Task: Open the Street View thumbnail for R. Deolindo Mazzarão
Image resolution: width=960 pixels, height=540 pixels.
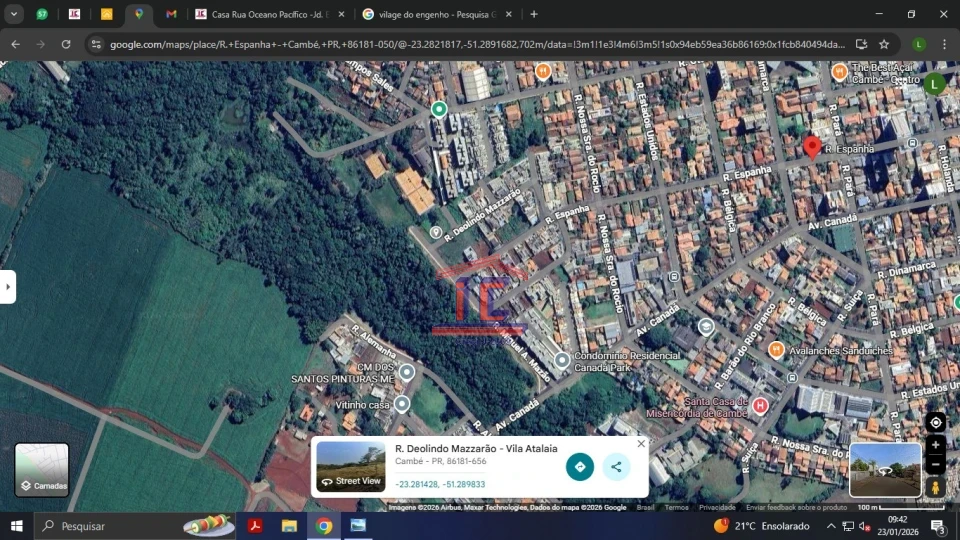Action: [351, 467]
